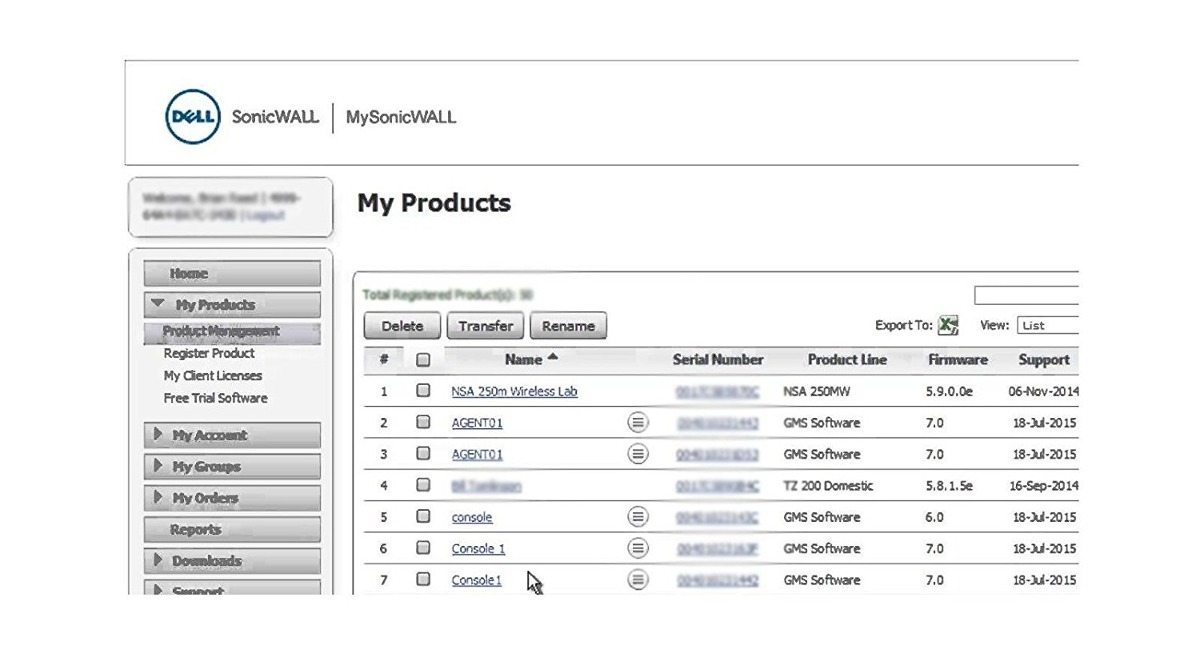Export product list to Excel icon

(948, 326)
